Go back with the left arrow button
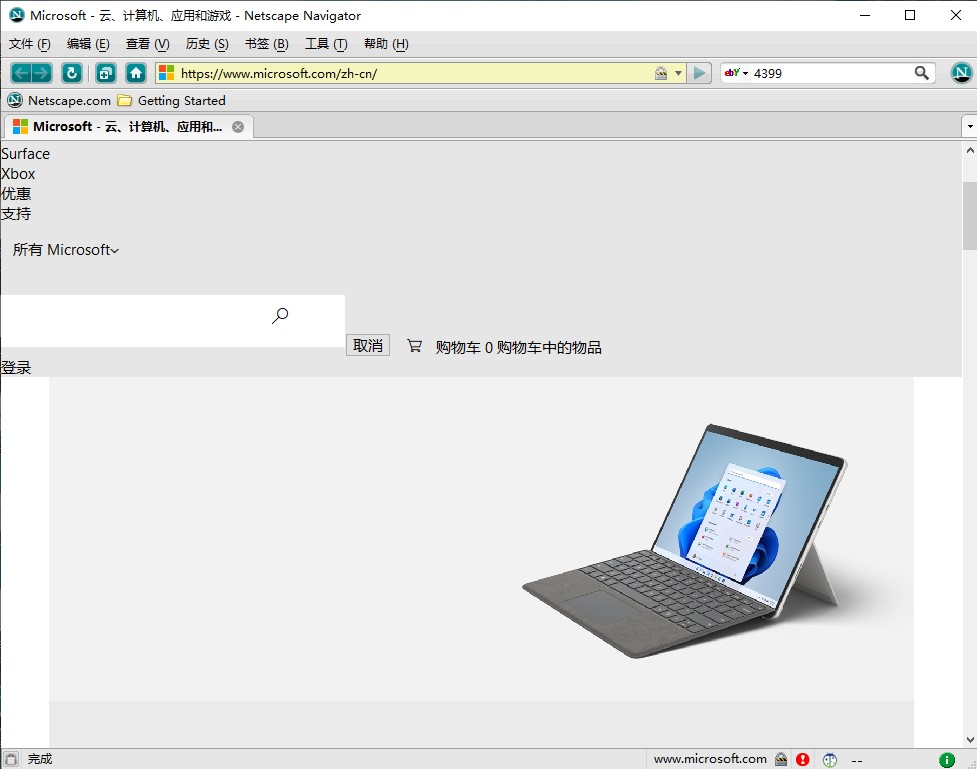The height and width of the screenshot is (769, 977). tap(21, 73)
